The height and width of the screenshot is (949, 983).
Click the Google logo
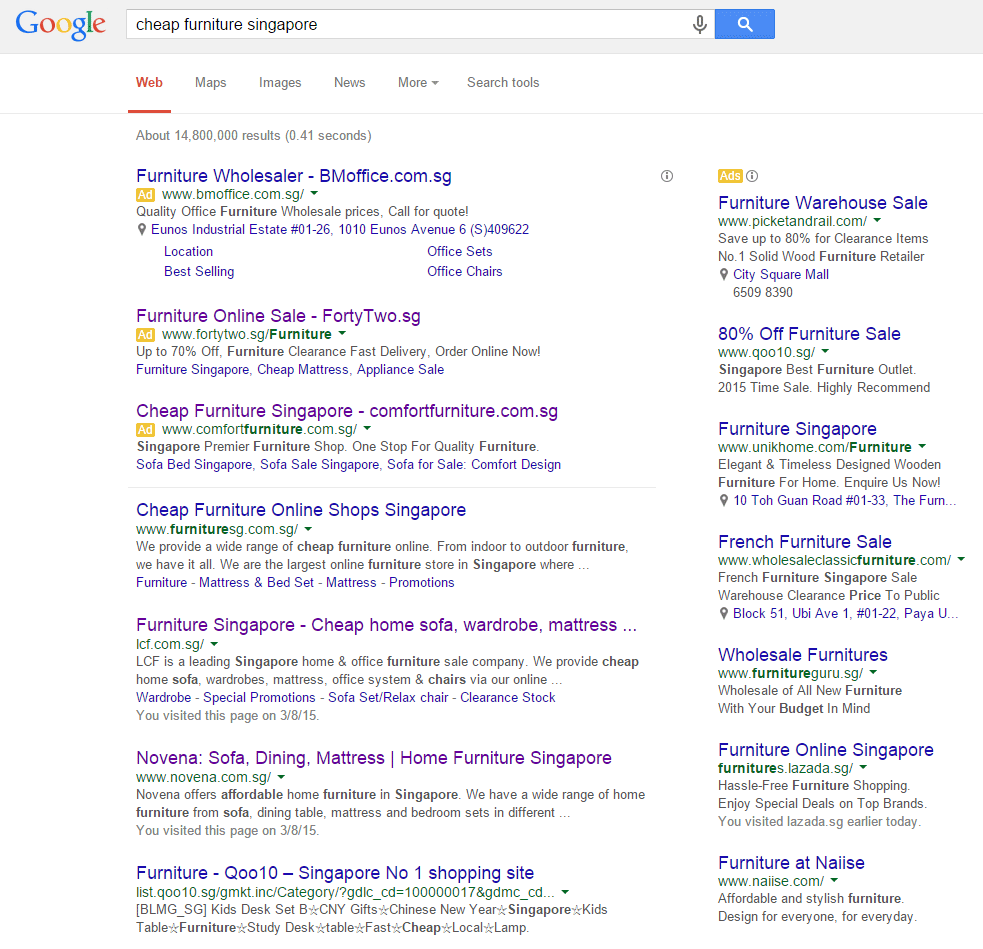59,25
